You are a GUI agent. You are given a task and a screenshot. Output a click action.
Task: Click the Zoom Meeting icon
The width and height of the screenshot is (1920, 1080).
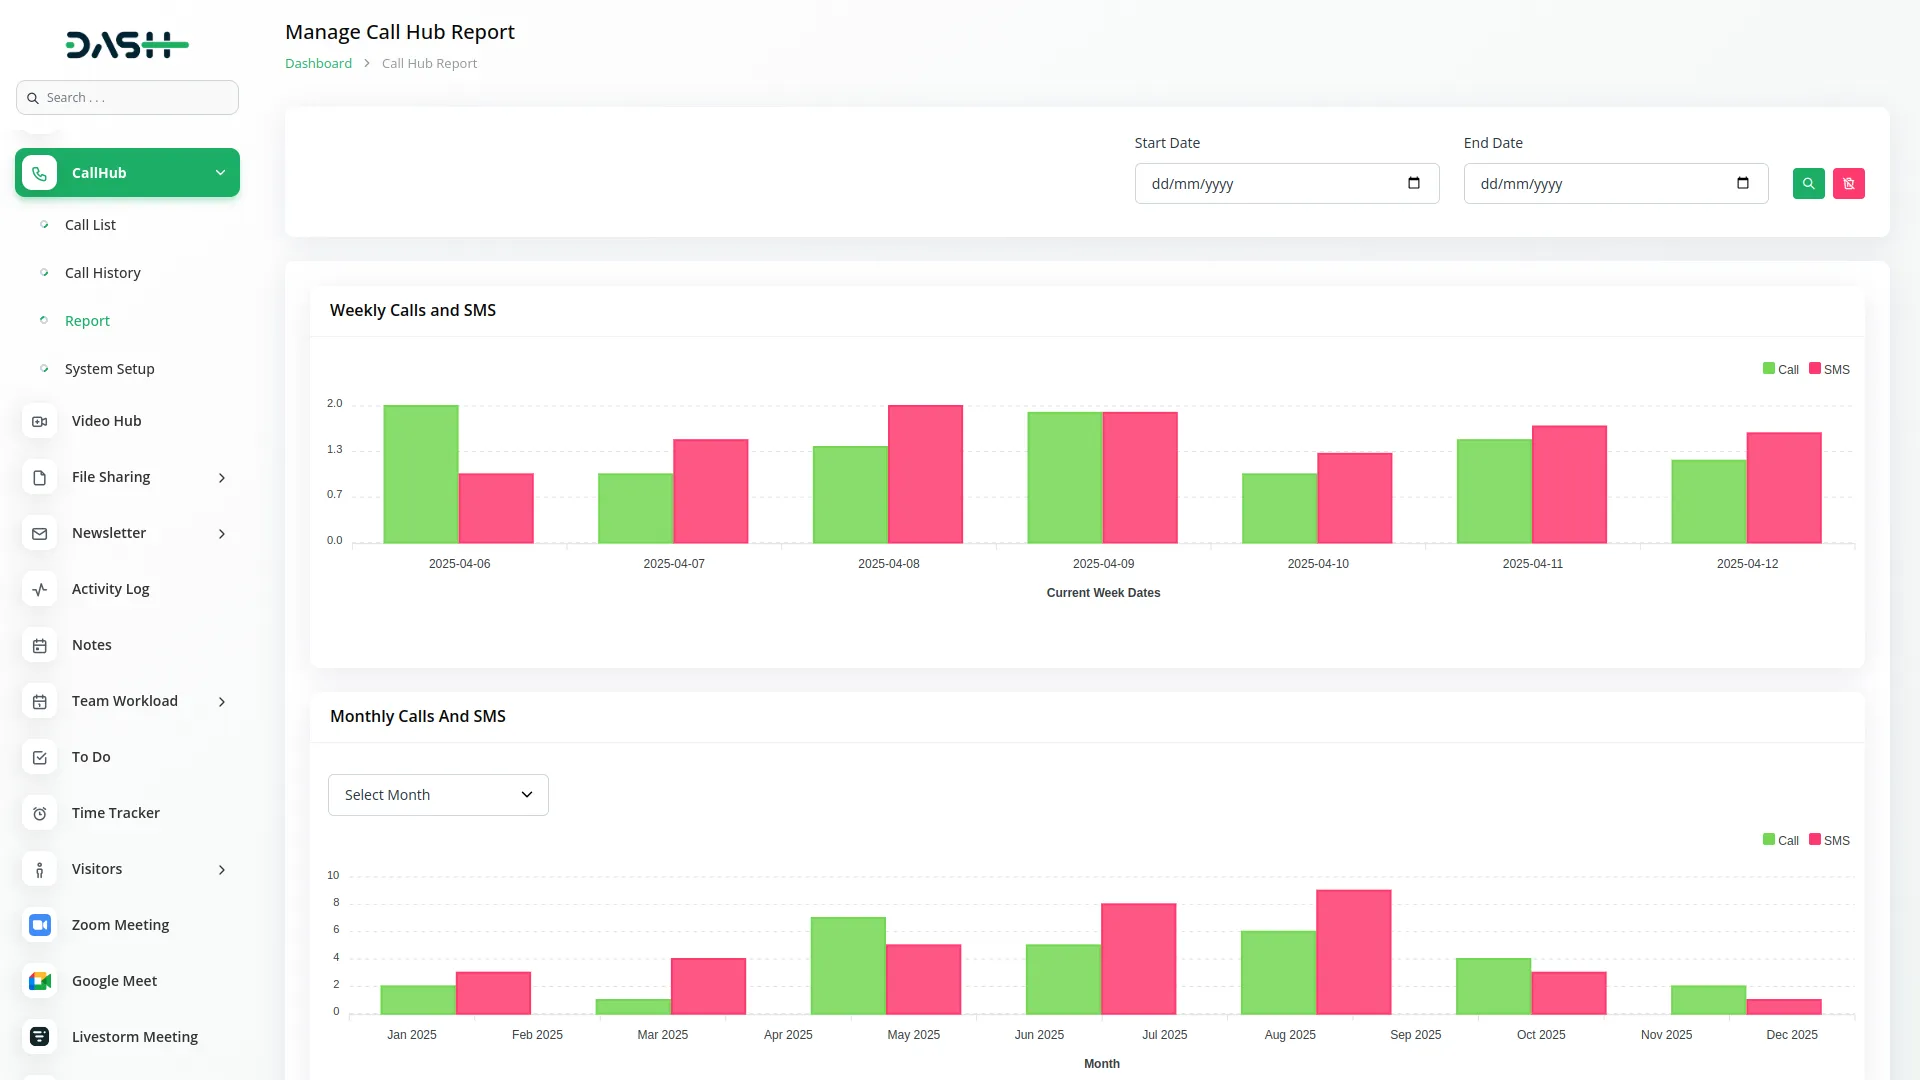[40, 925]
